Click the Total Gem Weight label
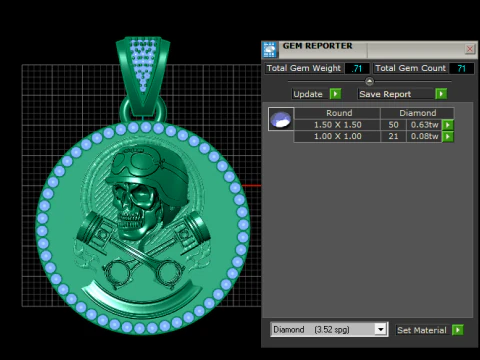Image resolution: width=480 pixels, height=360 pixels. pyautogui.click(x=304, y=68)
